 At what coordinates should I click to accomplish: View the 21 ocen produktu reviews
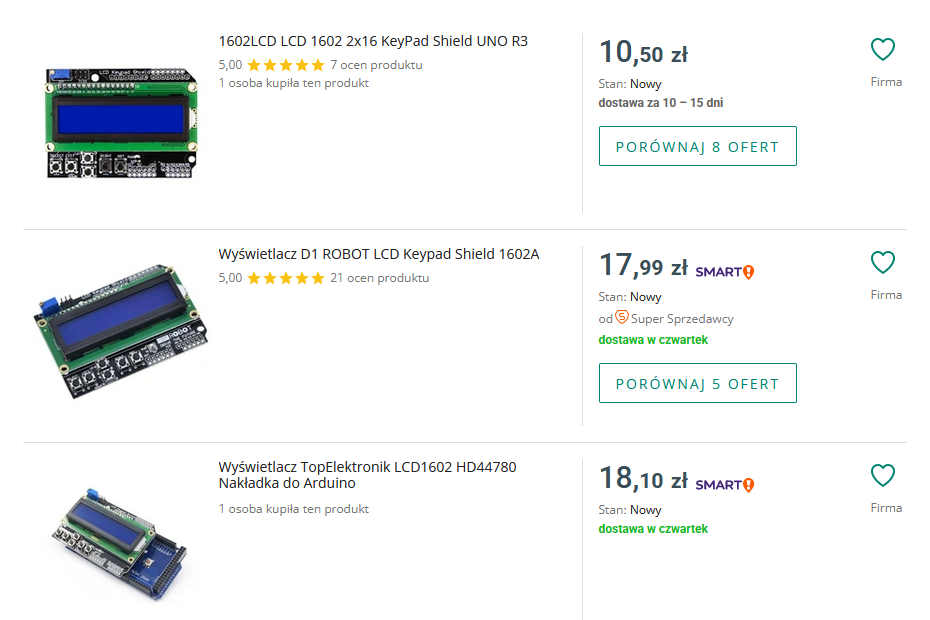[x=379, y=278]
